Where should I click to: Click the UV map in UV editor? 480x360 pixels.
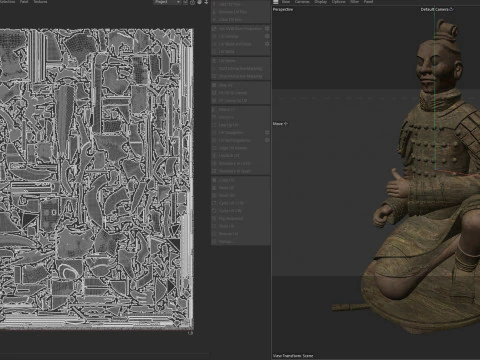pyautogui.click(x=97, y=179)
